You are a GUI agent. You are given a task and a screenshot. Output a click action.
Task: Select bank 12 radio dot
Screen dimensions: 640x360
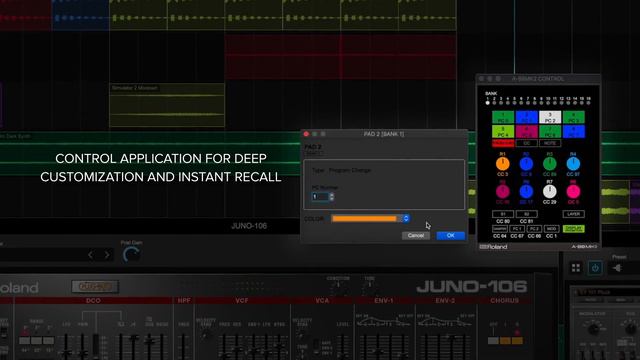point(562,103)
